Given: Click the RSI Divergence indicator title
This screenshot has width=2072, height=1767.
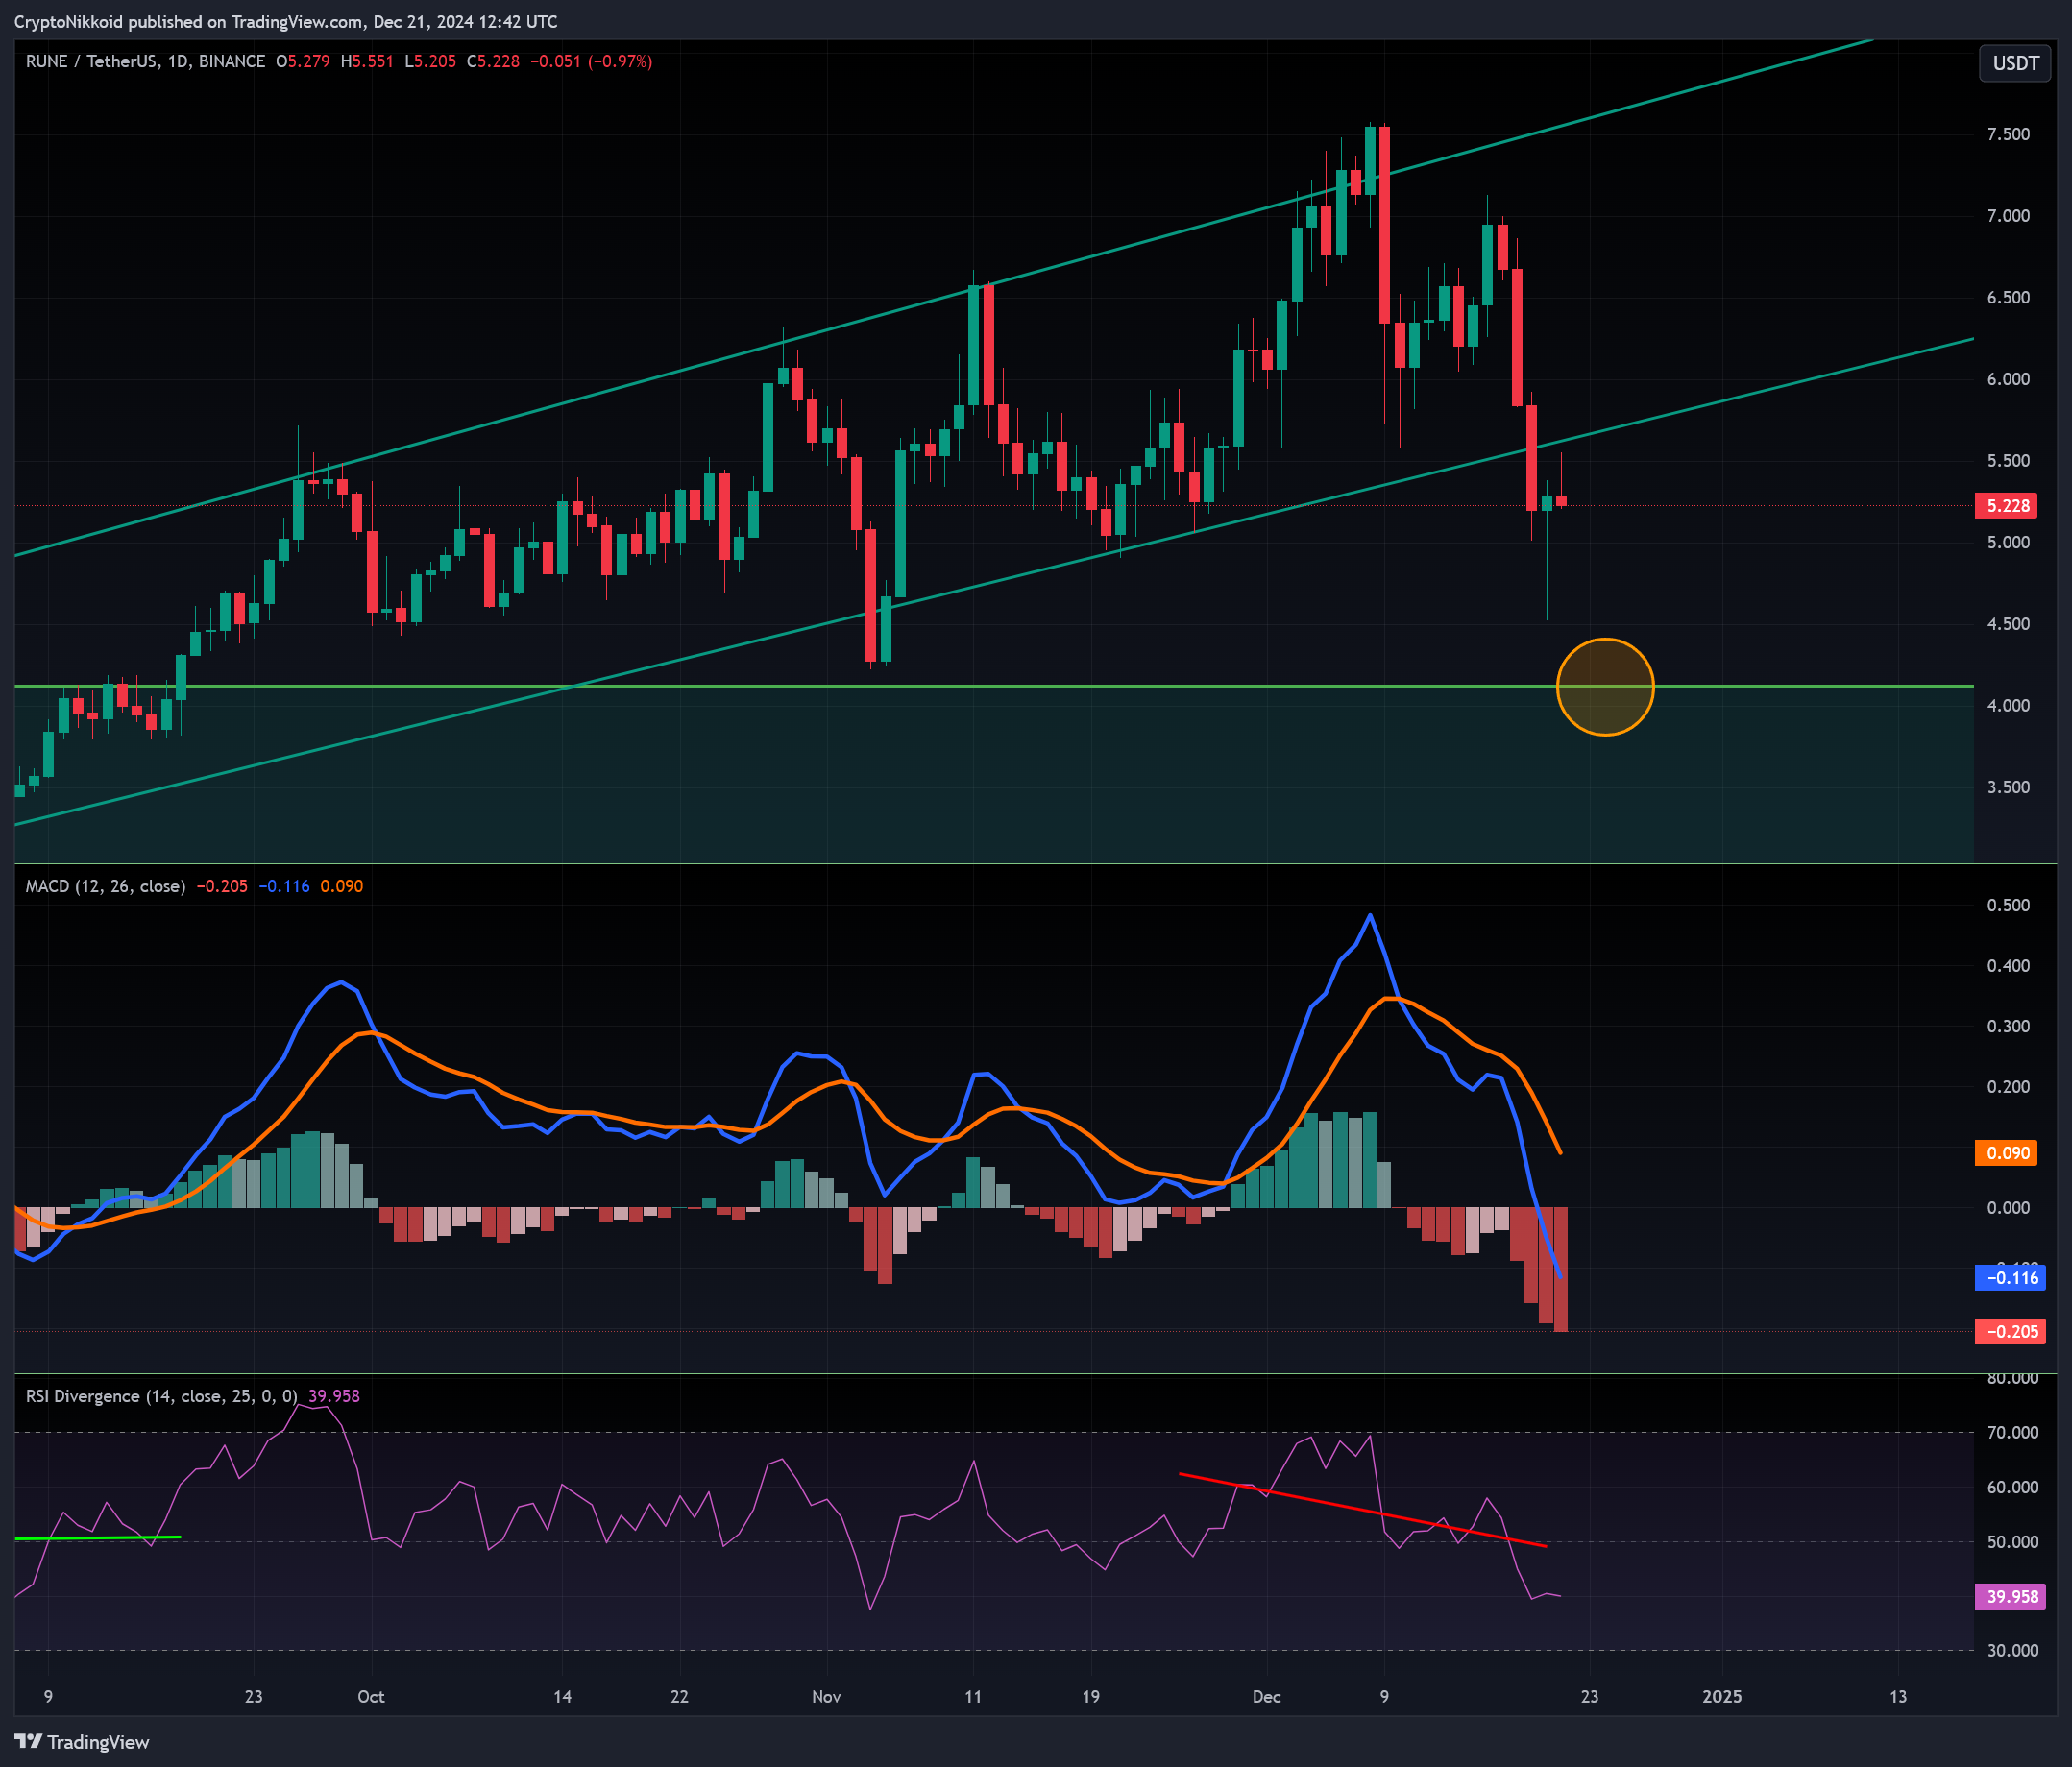Looking at the screenshot, I should pos(161,1396).
